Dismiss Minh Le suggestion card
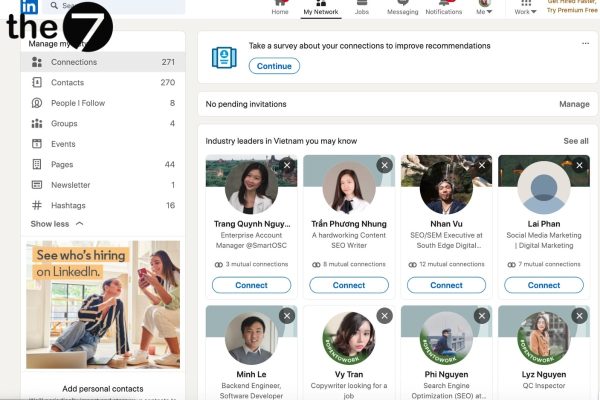The image size is (600, 400). [287, 316]
